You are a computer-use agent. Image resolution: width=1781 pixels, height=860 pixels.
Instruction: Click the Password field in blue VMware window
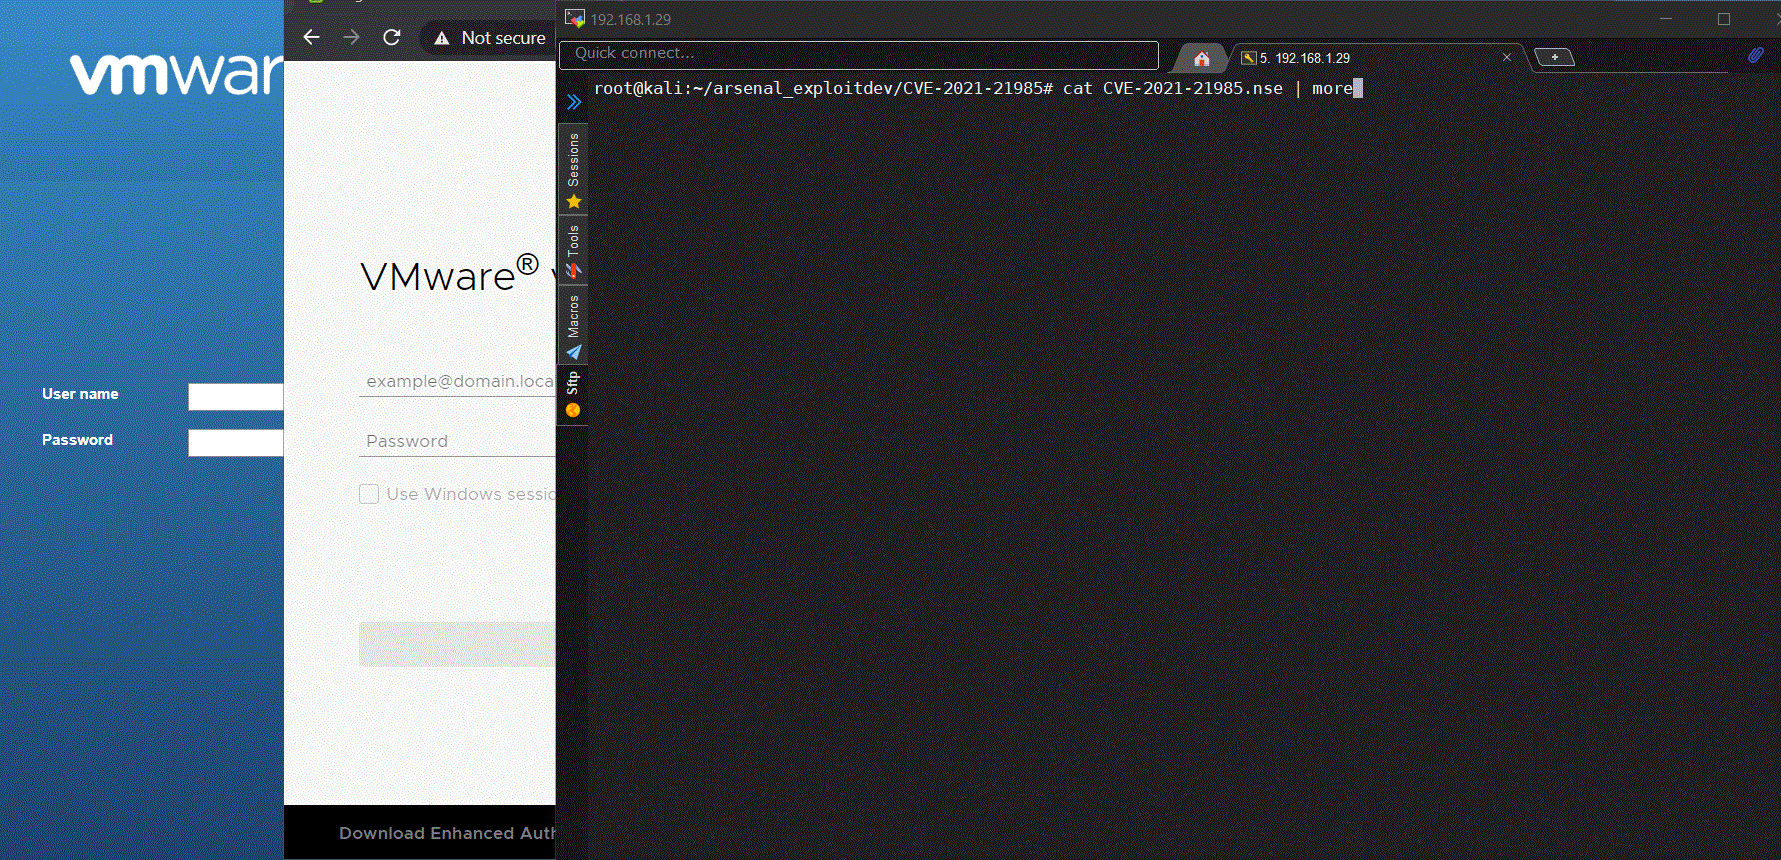point(236,443)
